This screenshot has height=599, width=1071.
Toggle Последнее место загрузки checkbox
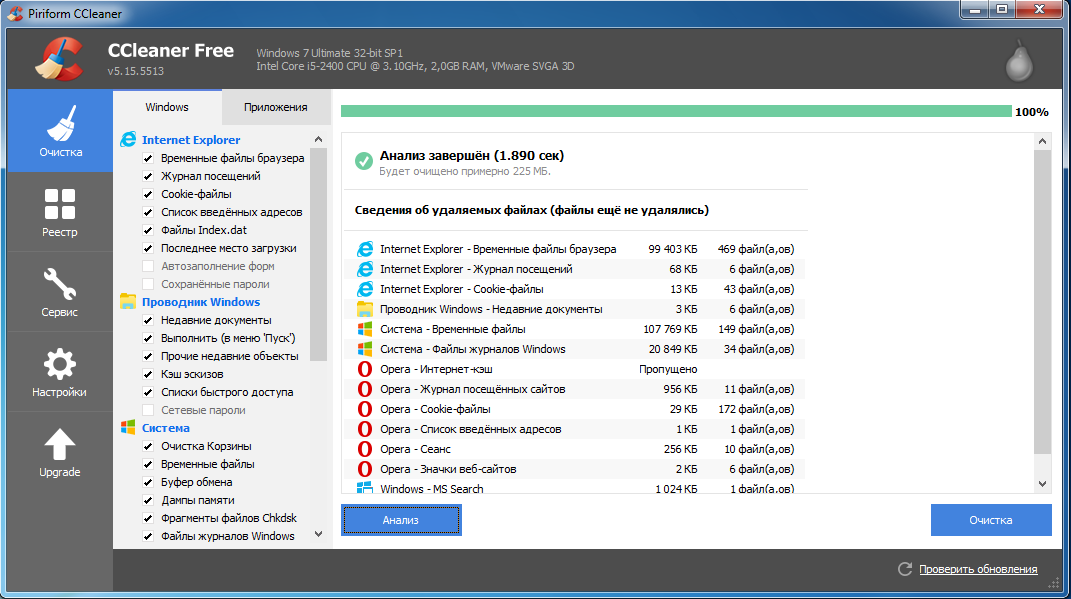tap(148, 248)
